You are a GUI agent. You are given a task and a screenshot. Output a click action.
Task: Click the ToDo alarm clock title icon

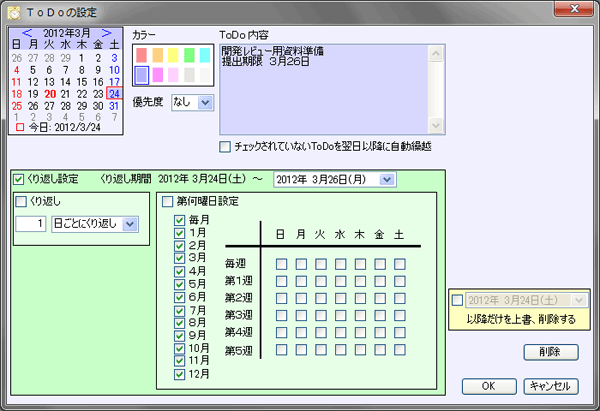click(15, 13)
